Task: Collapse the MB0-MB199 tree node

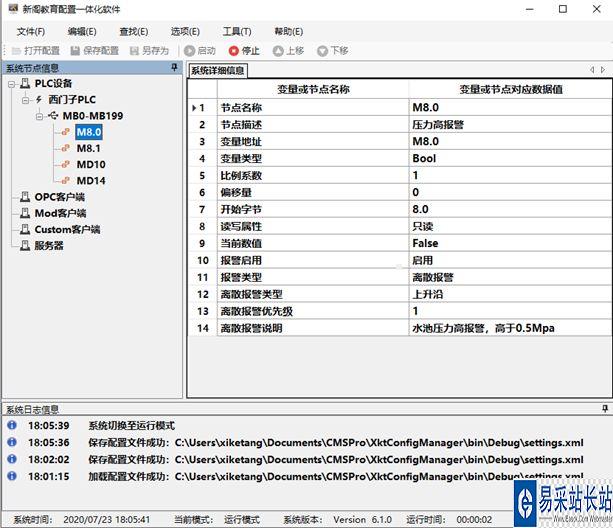Action: point(39,116)
